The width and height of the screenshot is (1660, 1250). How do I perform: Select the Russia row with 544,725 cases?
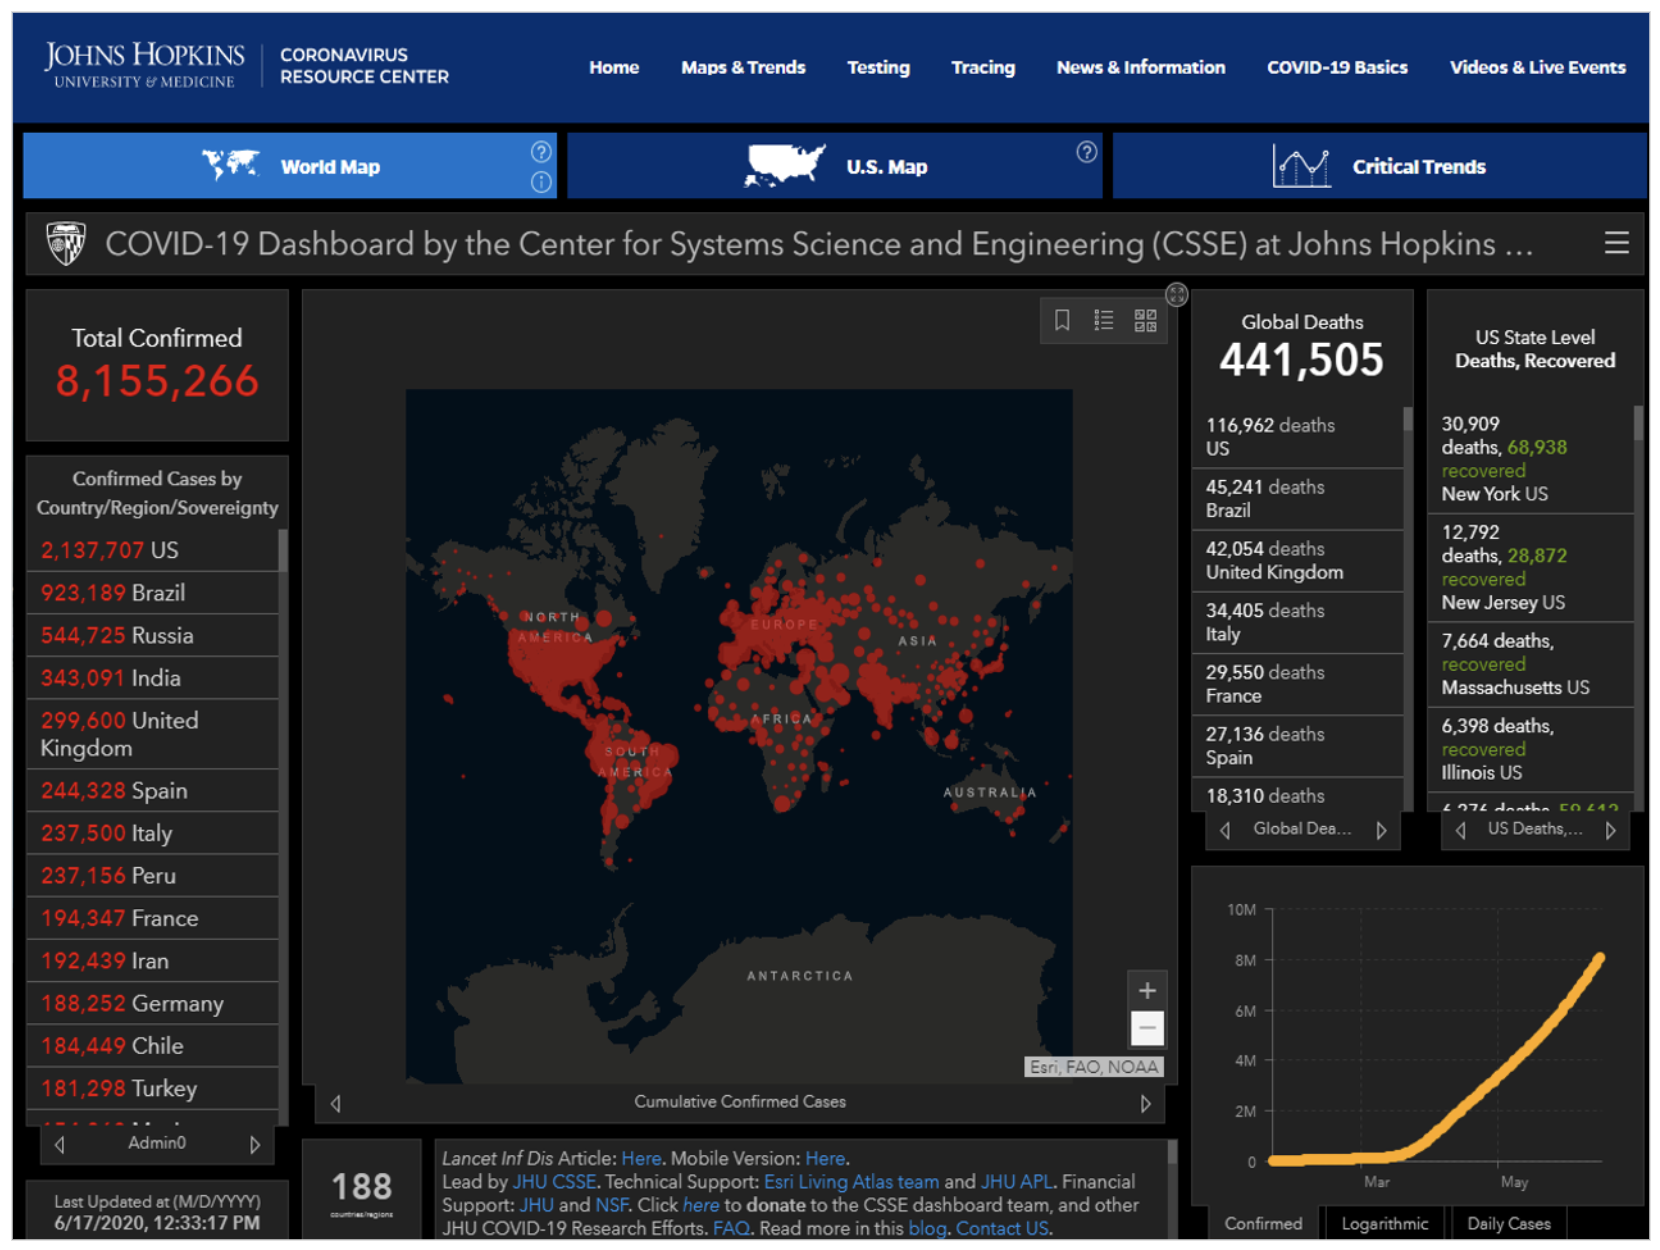(x=152, y=635)
